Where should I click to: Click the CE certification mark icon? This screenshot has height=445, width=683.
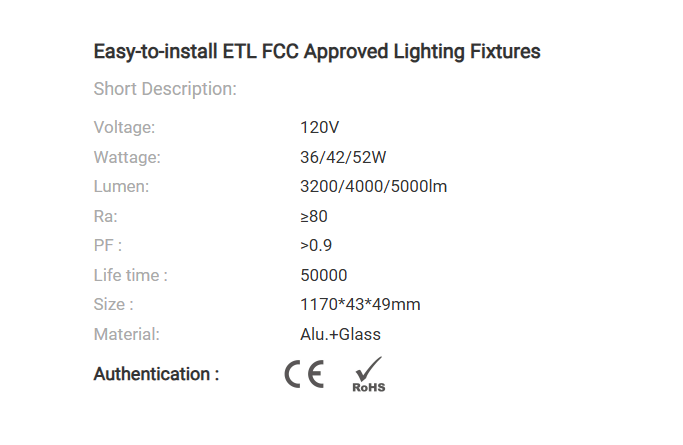(304, 374)
